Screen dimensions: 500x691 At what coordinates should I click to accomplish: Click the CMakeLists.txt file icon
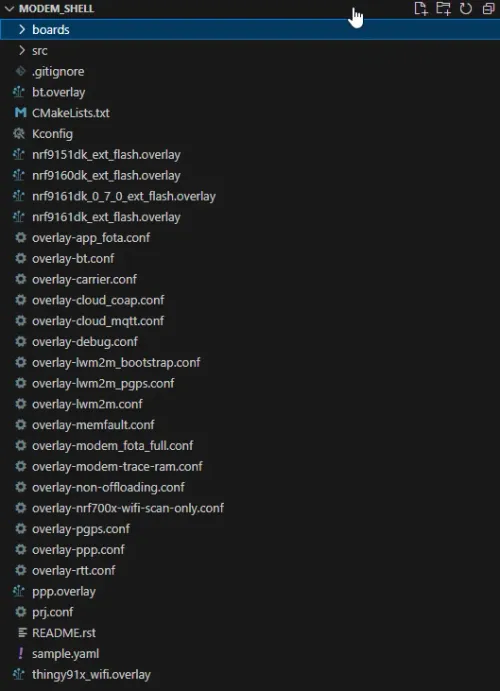coord(20,113)
